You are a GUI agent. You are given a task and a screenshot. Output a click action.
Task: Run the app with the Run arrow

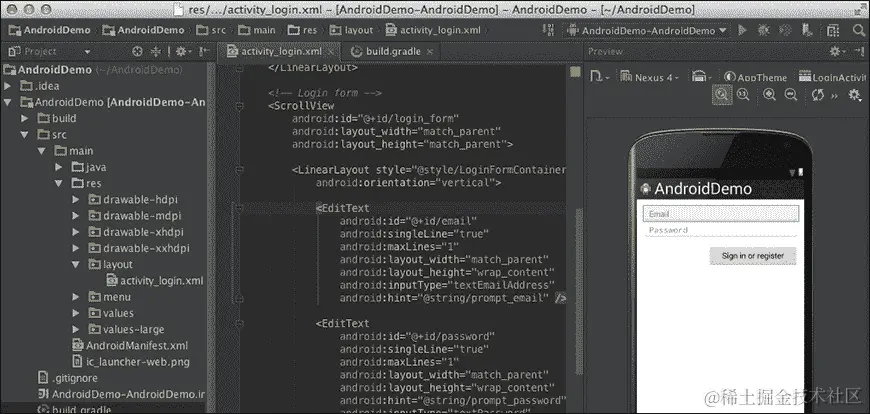coord(742,31)
